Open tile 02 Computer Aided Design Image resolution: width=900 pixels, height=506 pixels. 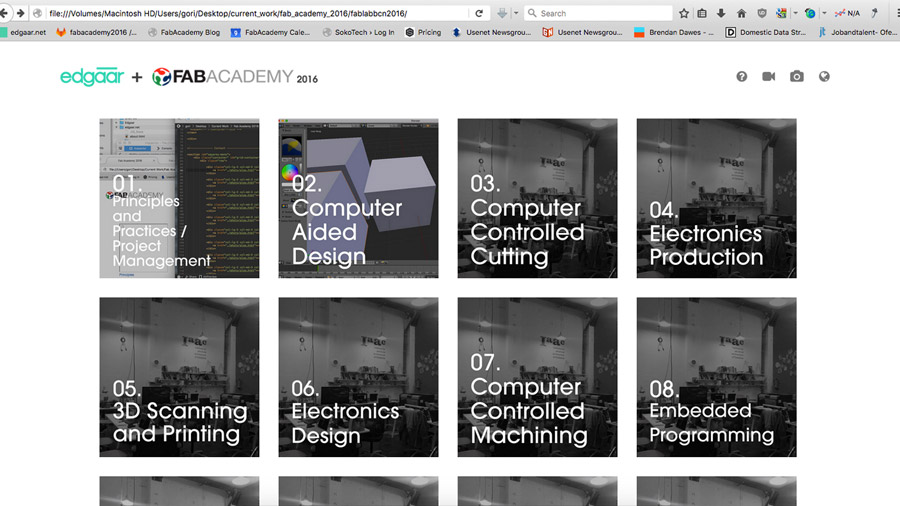(x=358, y=198)
